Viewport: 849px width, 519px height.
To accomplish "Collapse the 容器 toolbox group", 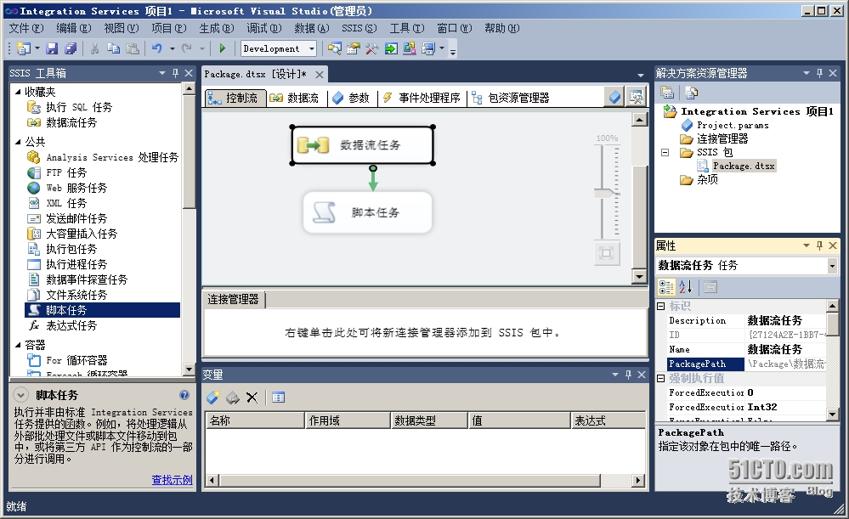I will pyautogui.click(x=18, y=345).
